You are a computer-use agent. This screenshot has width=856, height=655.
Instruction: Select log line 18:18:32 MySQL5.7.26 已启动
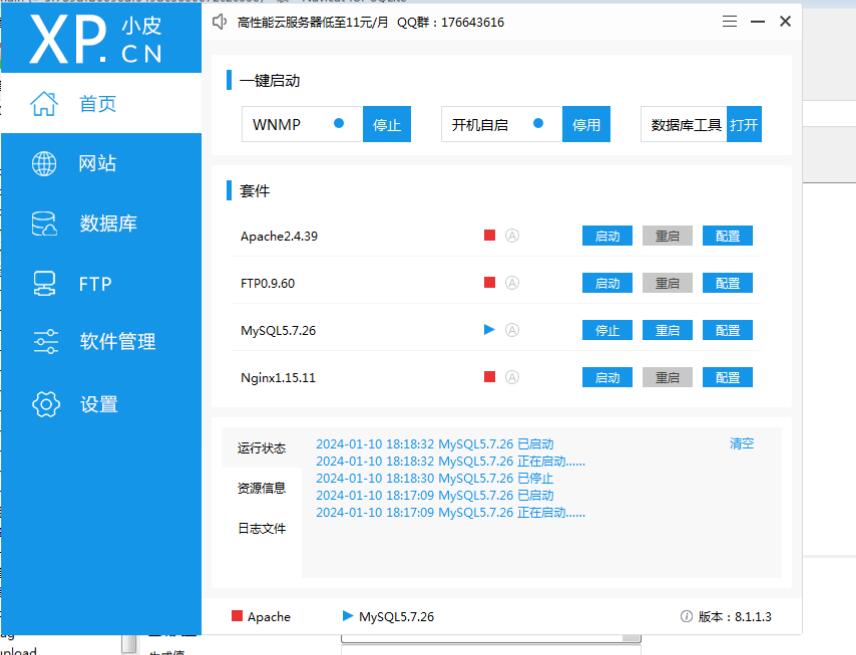(x=435, y=444)
